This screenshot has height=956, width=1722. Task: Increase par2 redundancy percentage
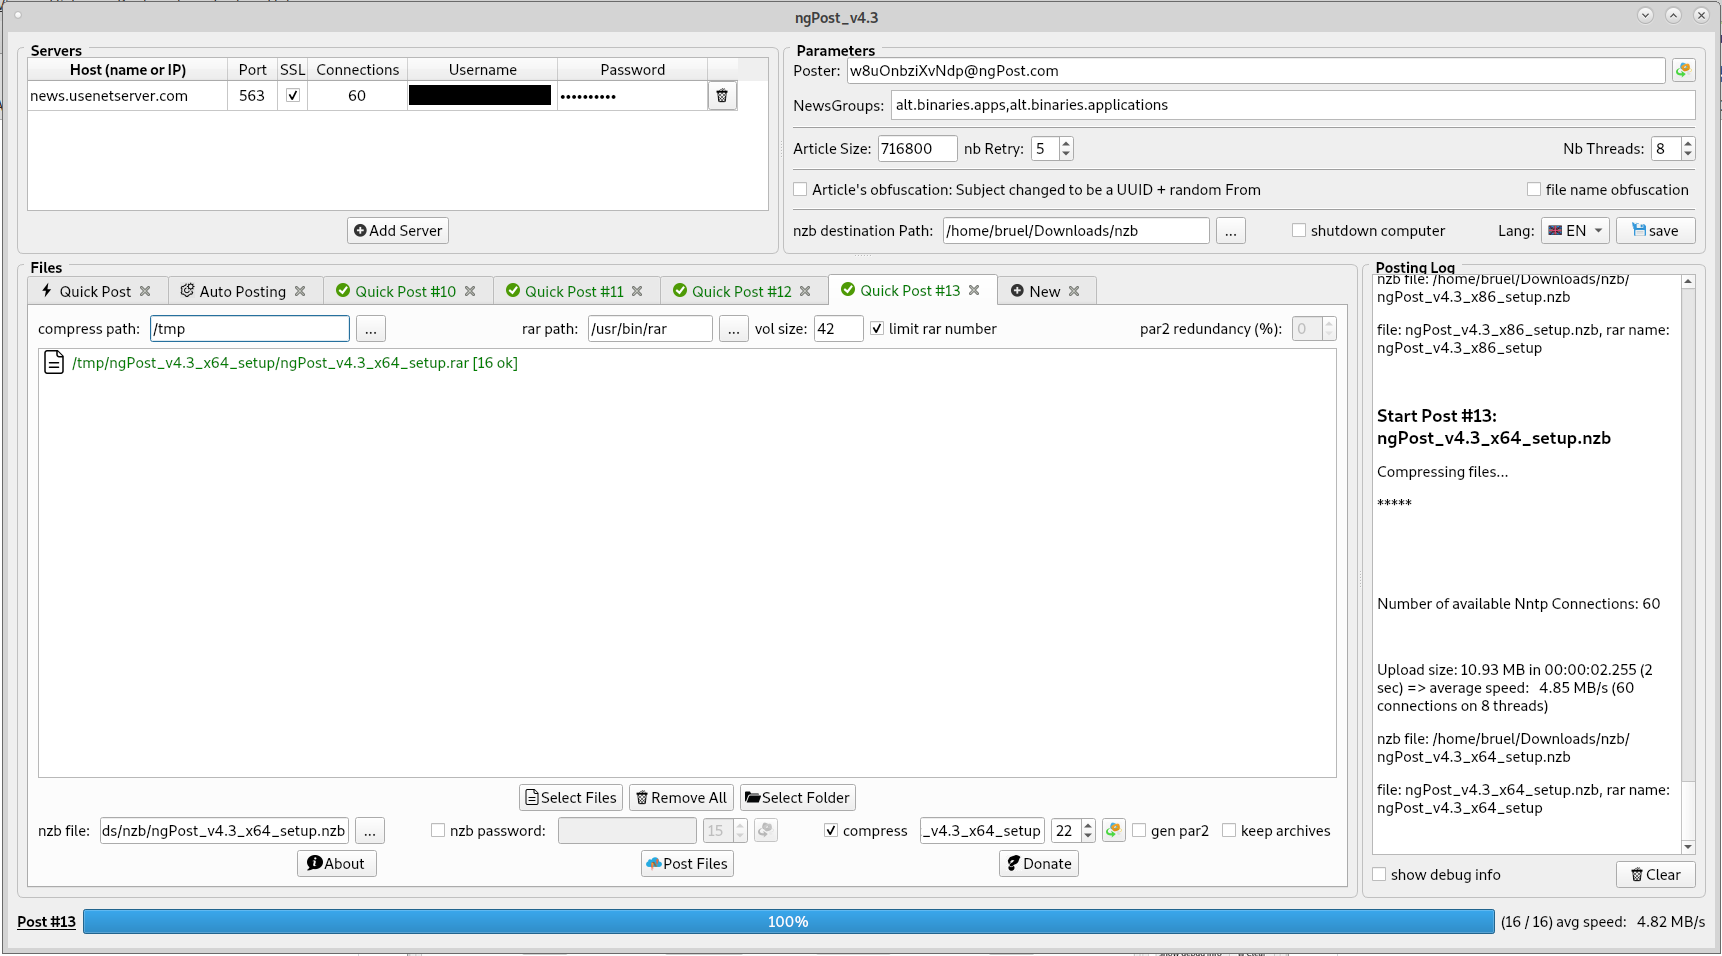(x=1329, y=323)
